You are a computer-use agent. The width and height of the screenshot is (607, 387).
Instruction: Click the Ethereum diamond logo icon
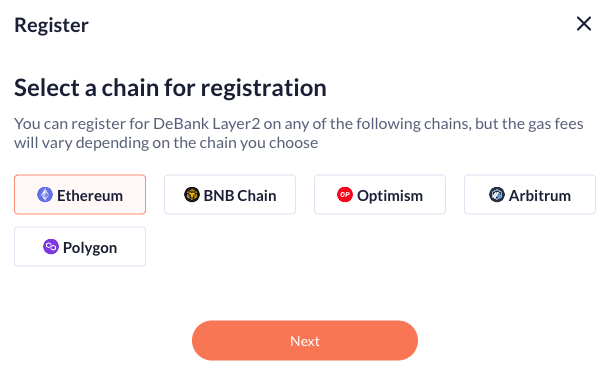(45, 195)
